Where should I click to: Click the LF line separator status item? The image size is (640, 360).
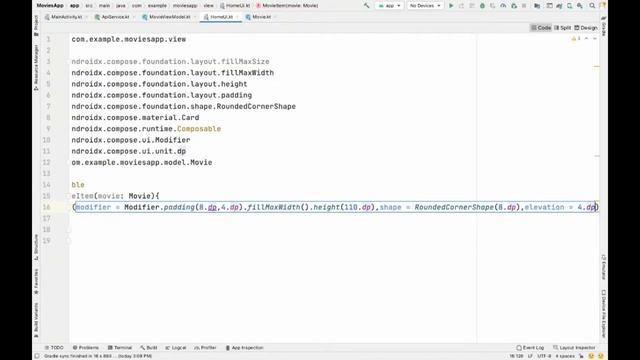[x=530, y=356]
